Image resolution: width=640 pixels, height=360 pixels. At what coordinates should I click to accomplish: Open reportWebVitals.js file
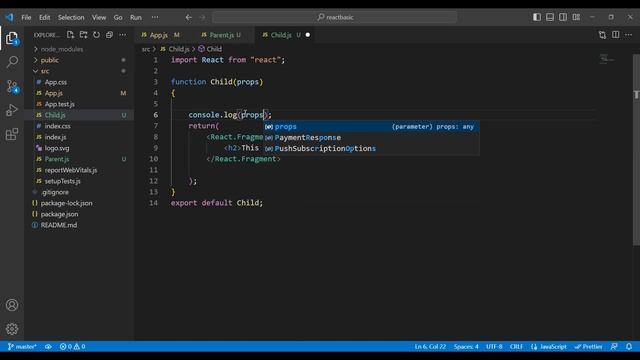[x=71, y=170]
